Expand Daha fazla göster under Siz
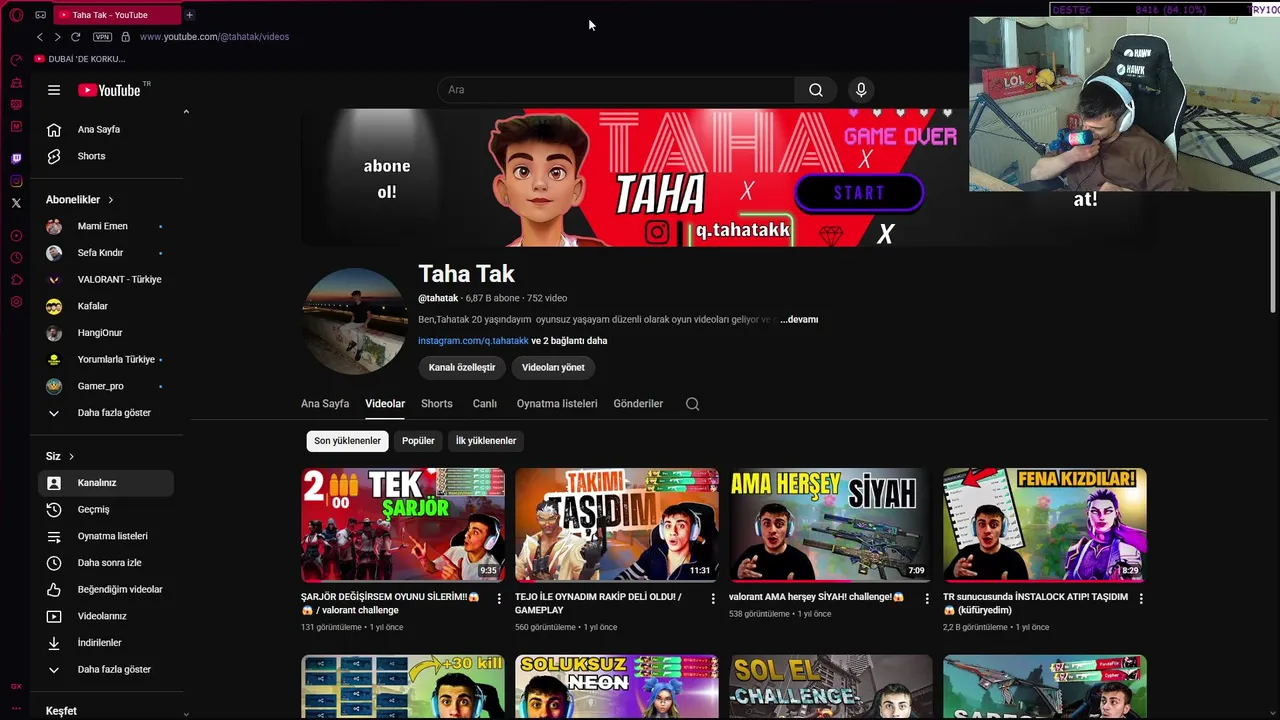The height and width of the screenshot is (720, 1280). (106, 670)
